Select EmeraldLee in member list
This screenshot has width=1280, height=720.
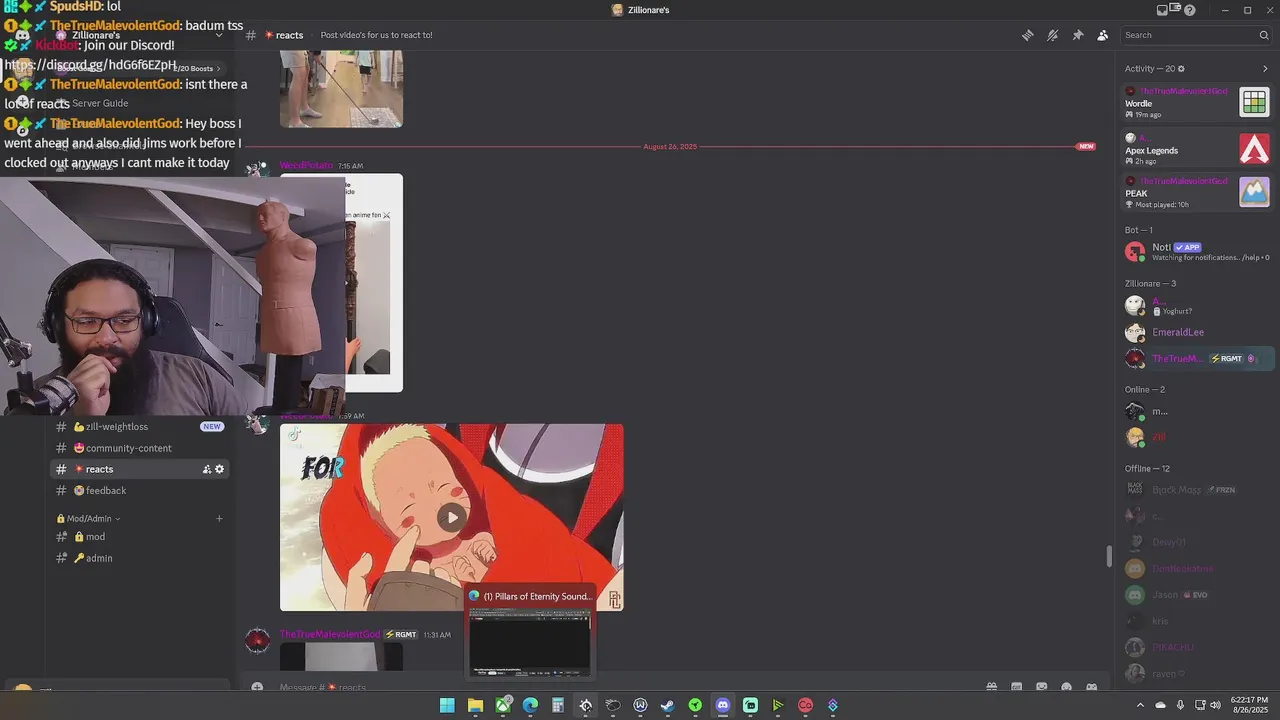point(1197,332)
